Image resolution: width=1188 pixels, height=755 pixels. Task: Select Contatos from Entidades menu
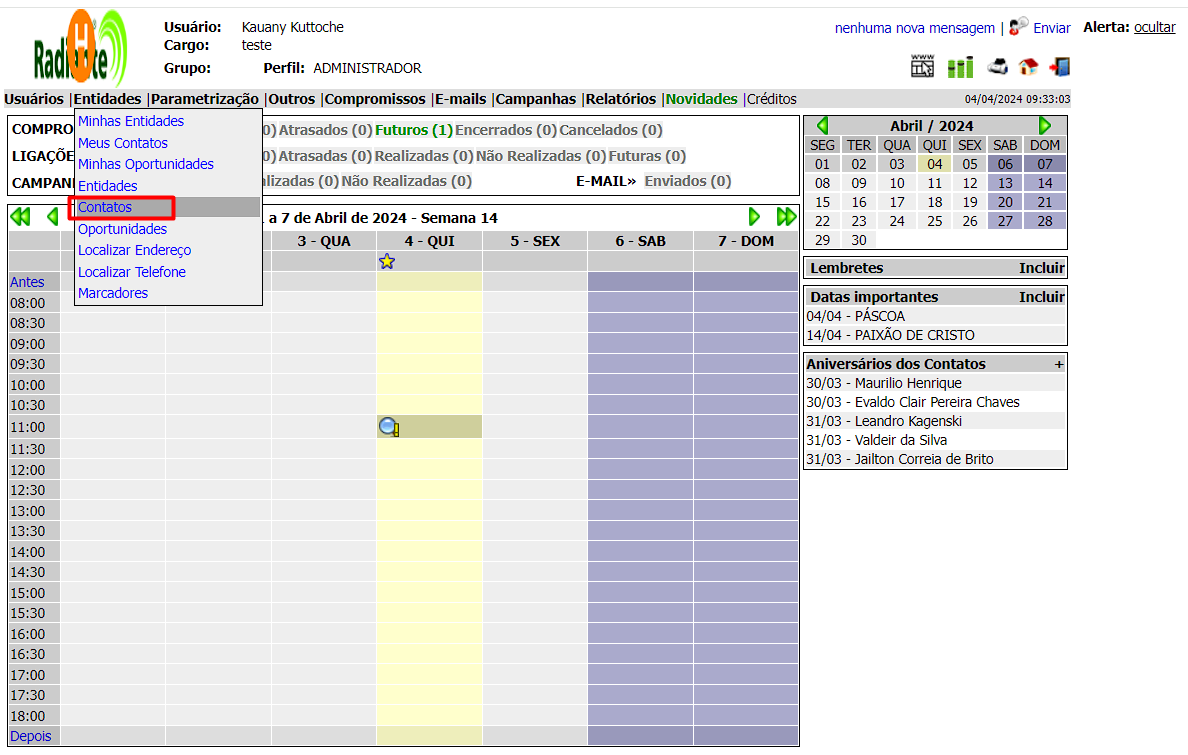pyautogui.click(x=105, y=208)
